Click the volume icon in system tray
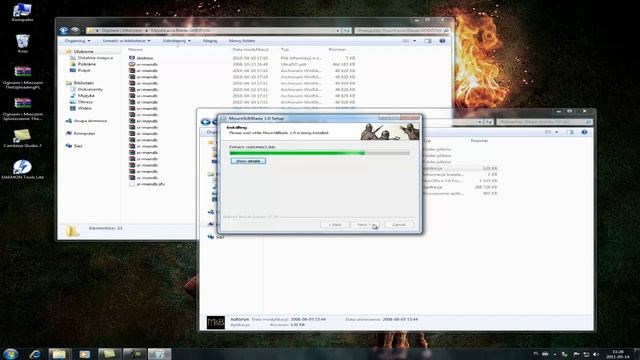 pyautogui.click(x=596, y=354)
